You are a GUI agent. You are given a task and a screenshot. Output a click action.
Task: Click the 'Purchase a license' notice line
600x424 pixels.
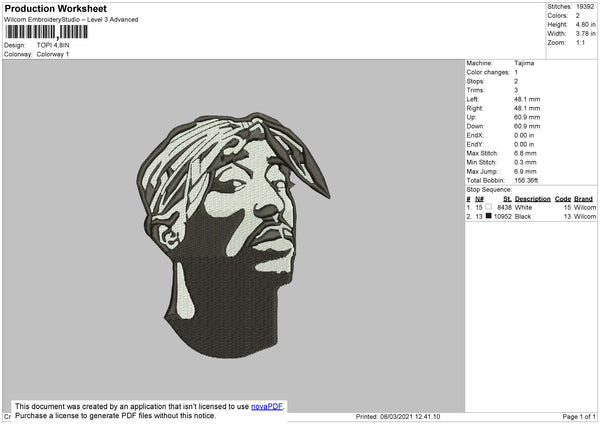tap(115, 416)
